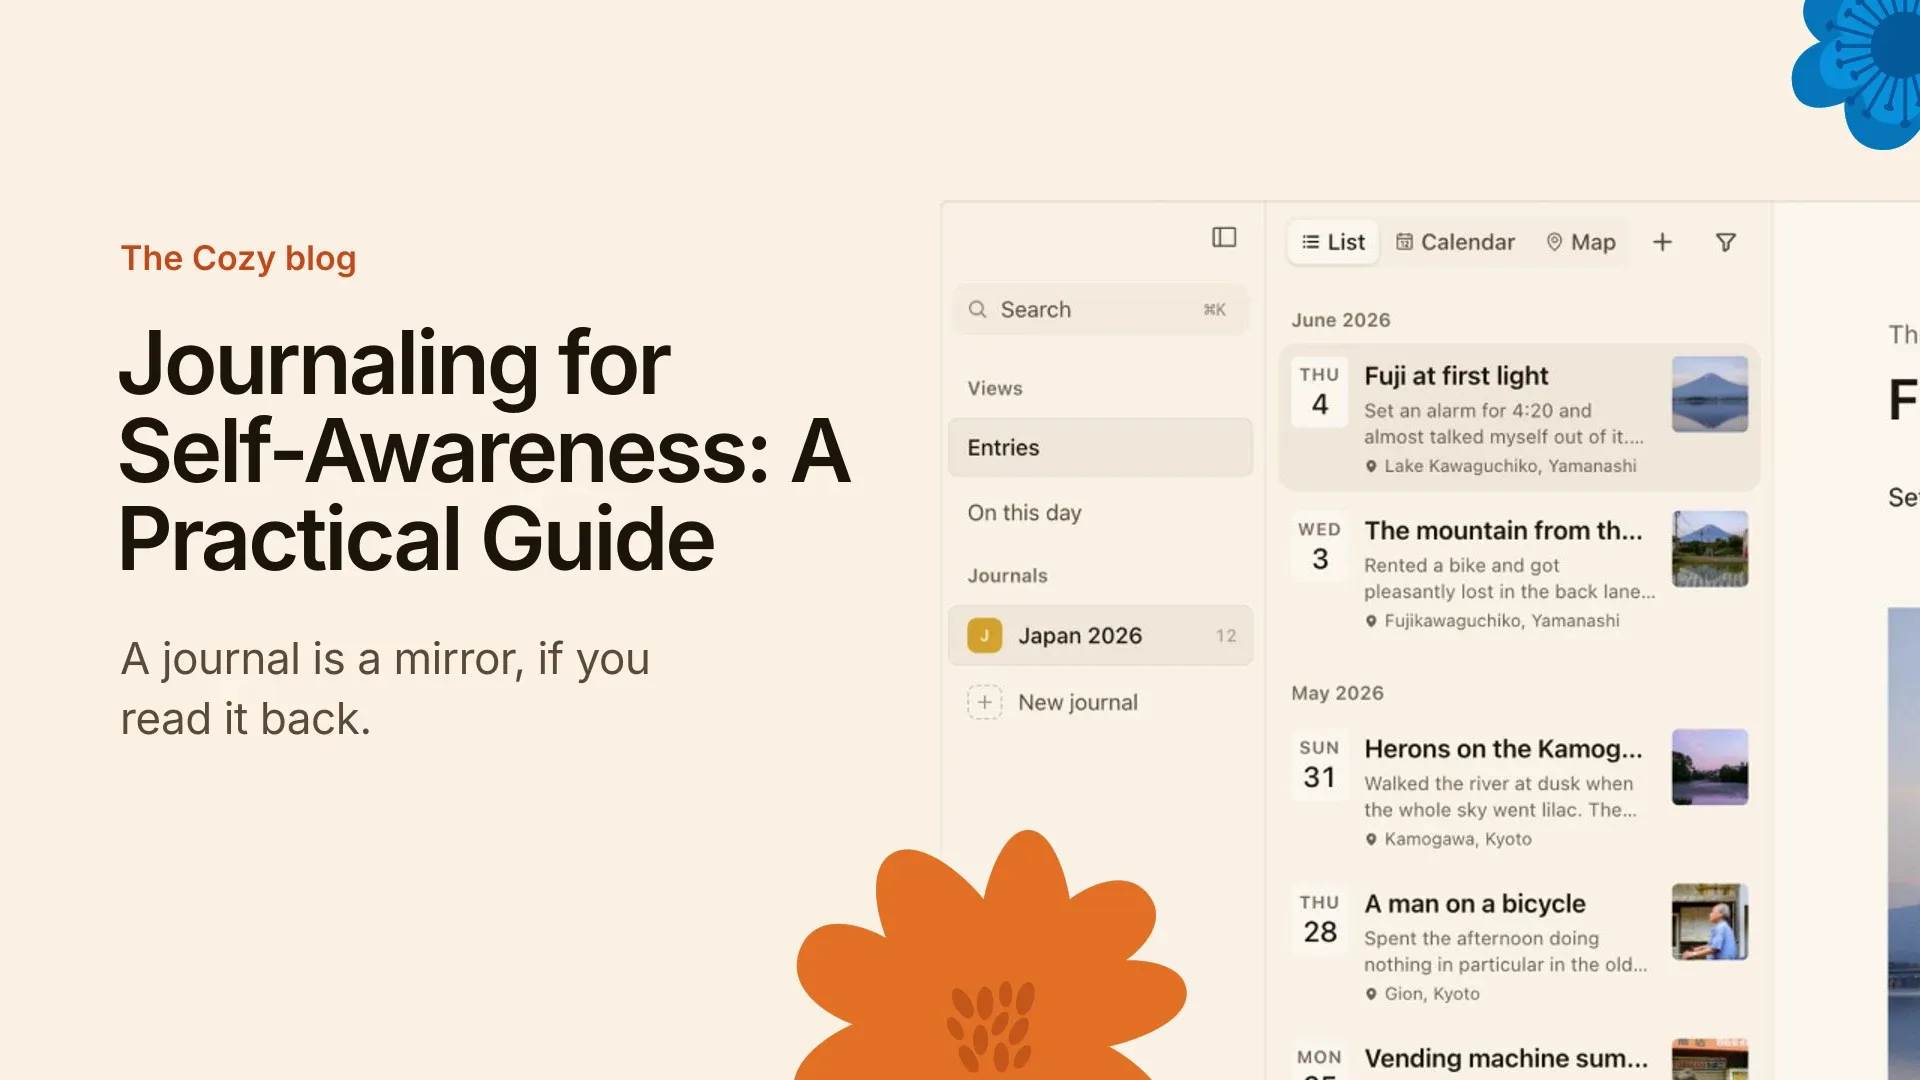The width and height of the screenshot is (1920, 1080).
Task: Click the dashed plus icon beside New journal
Action: coord(984,702)
